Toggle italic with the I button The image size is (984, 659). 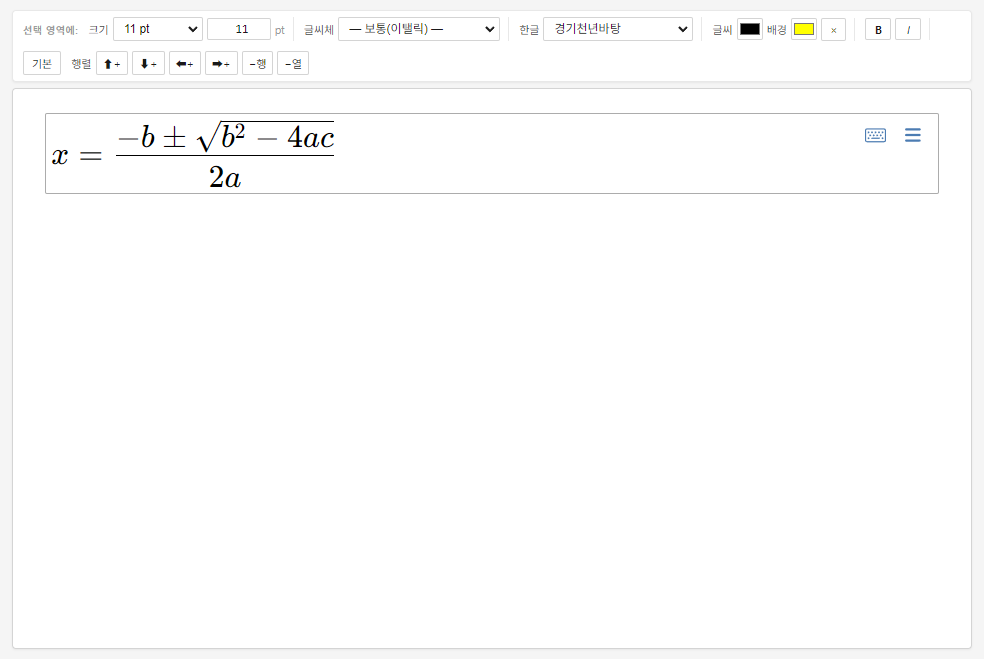pyautogui.click(x=908, y=29)
